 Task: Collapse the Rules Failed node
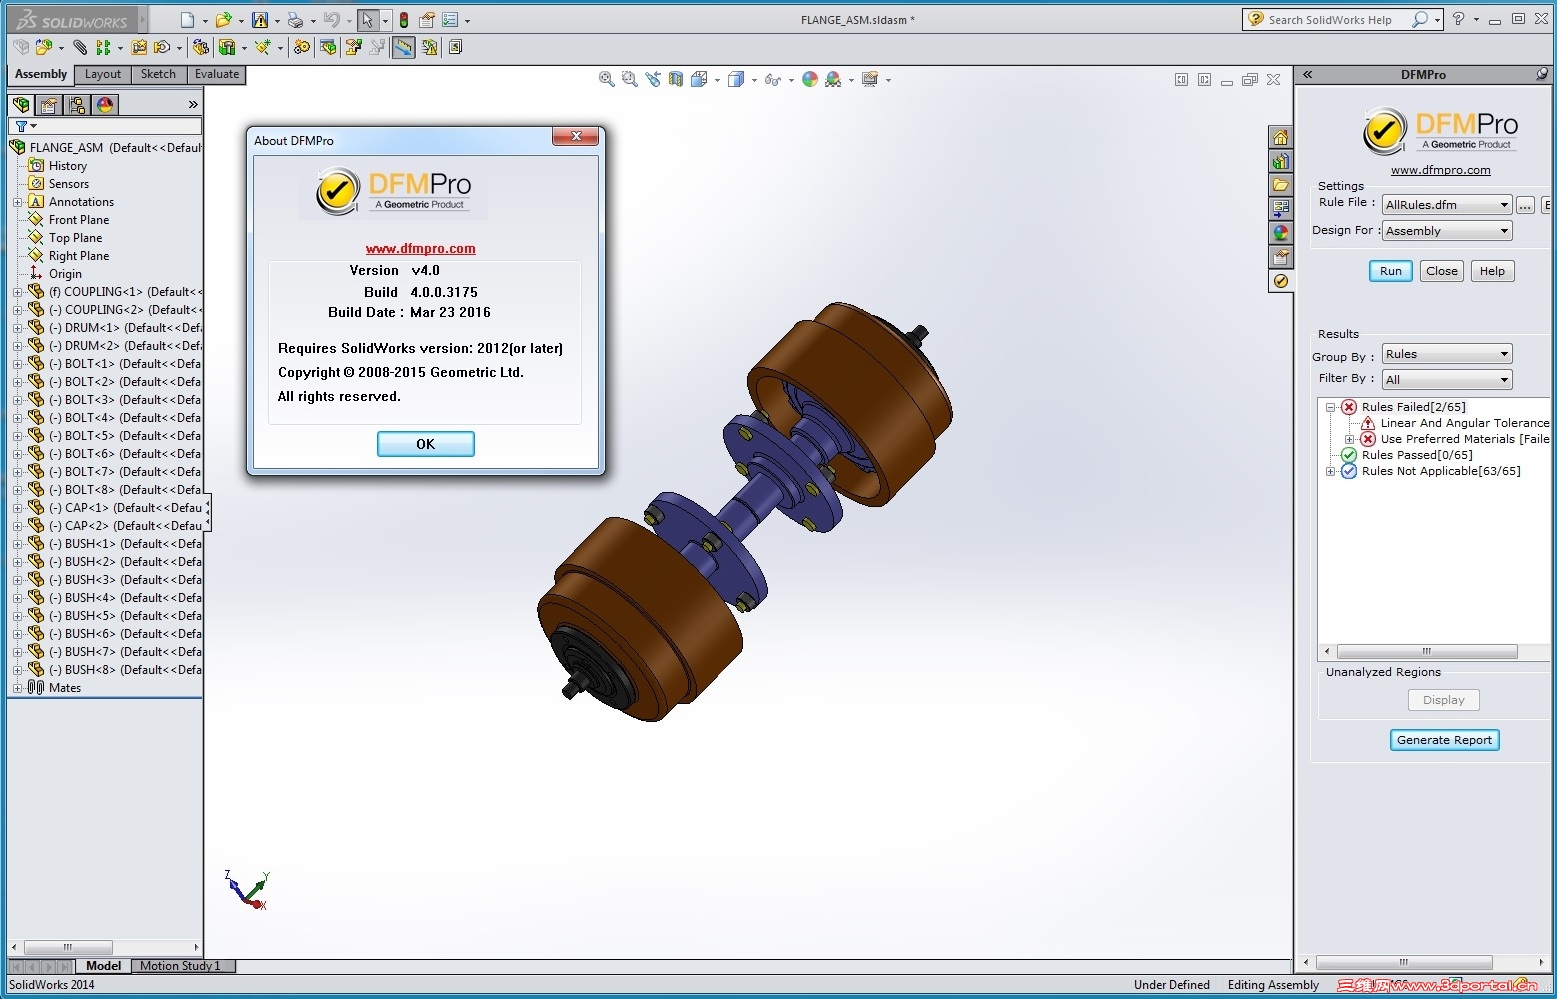point(1331,407)
